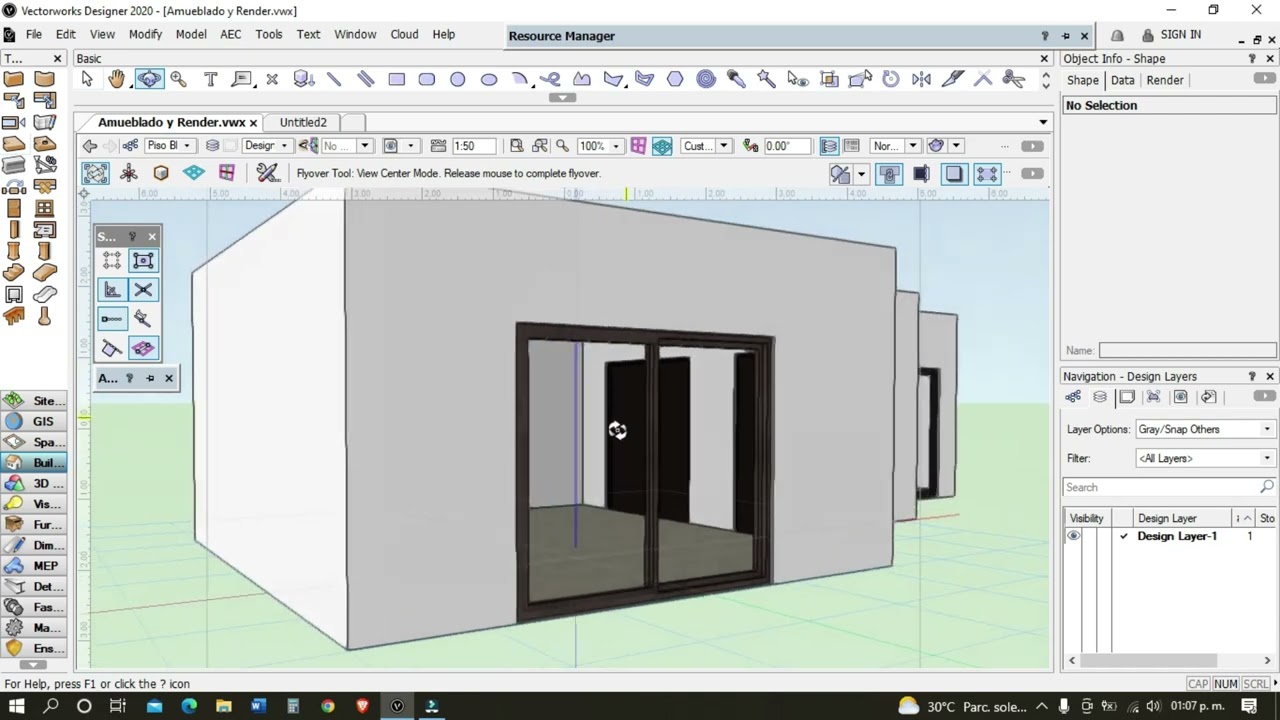Open the File menu
Viewport: 1280px width, 720px height.
tap(34, 34)
